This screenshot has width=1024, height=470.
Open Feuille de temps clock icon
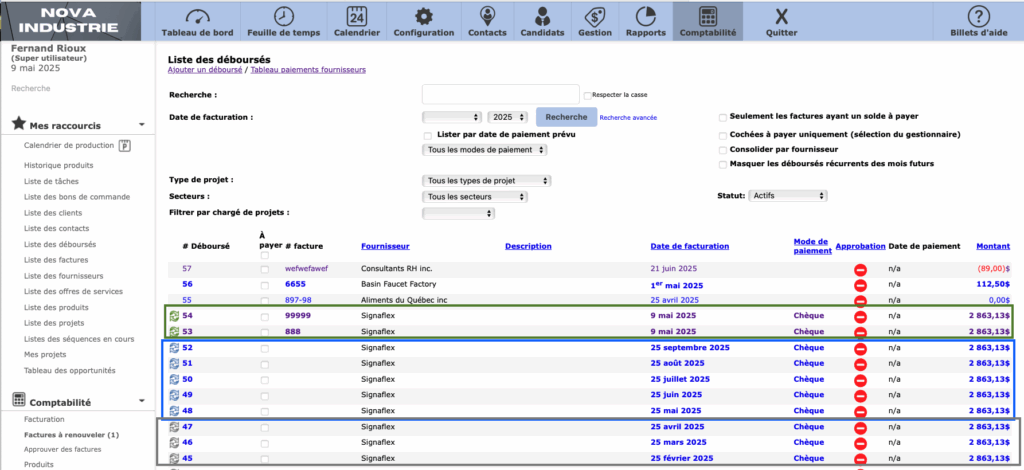click(x=285, y=16)
